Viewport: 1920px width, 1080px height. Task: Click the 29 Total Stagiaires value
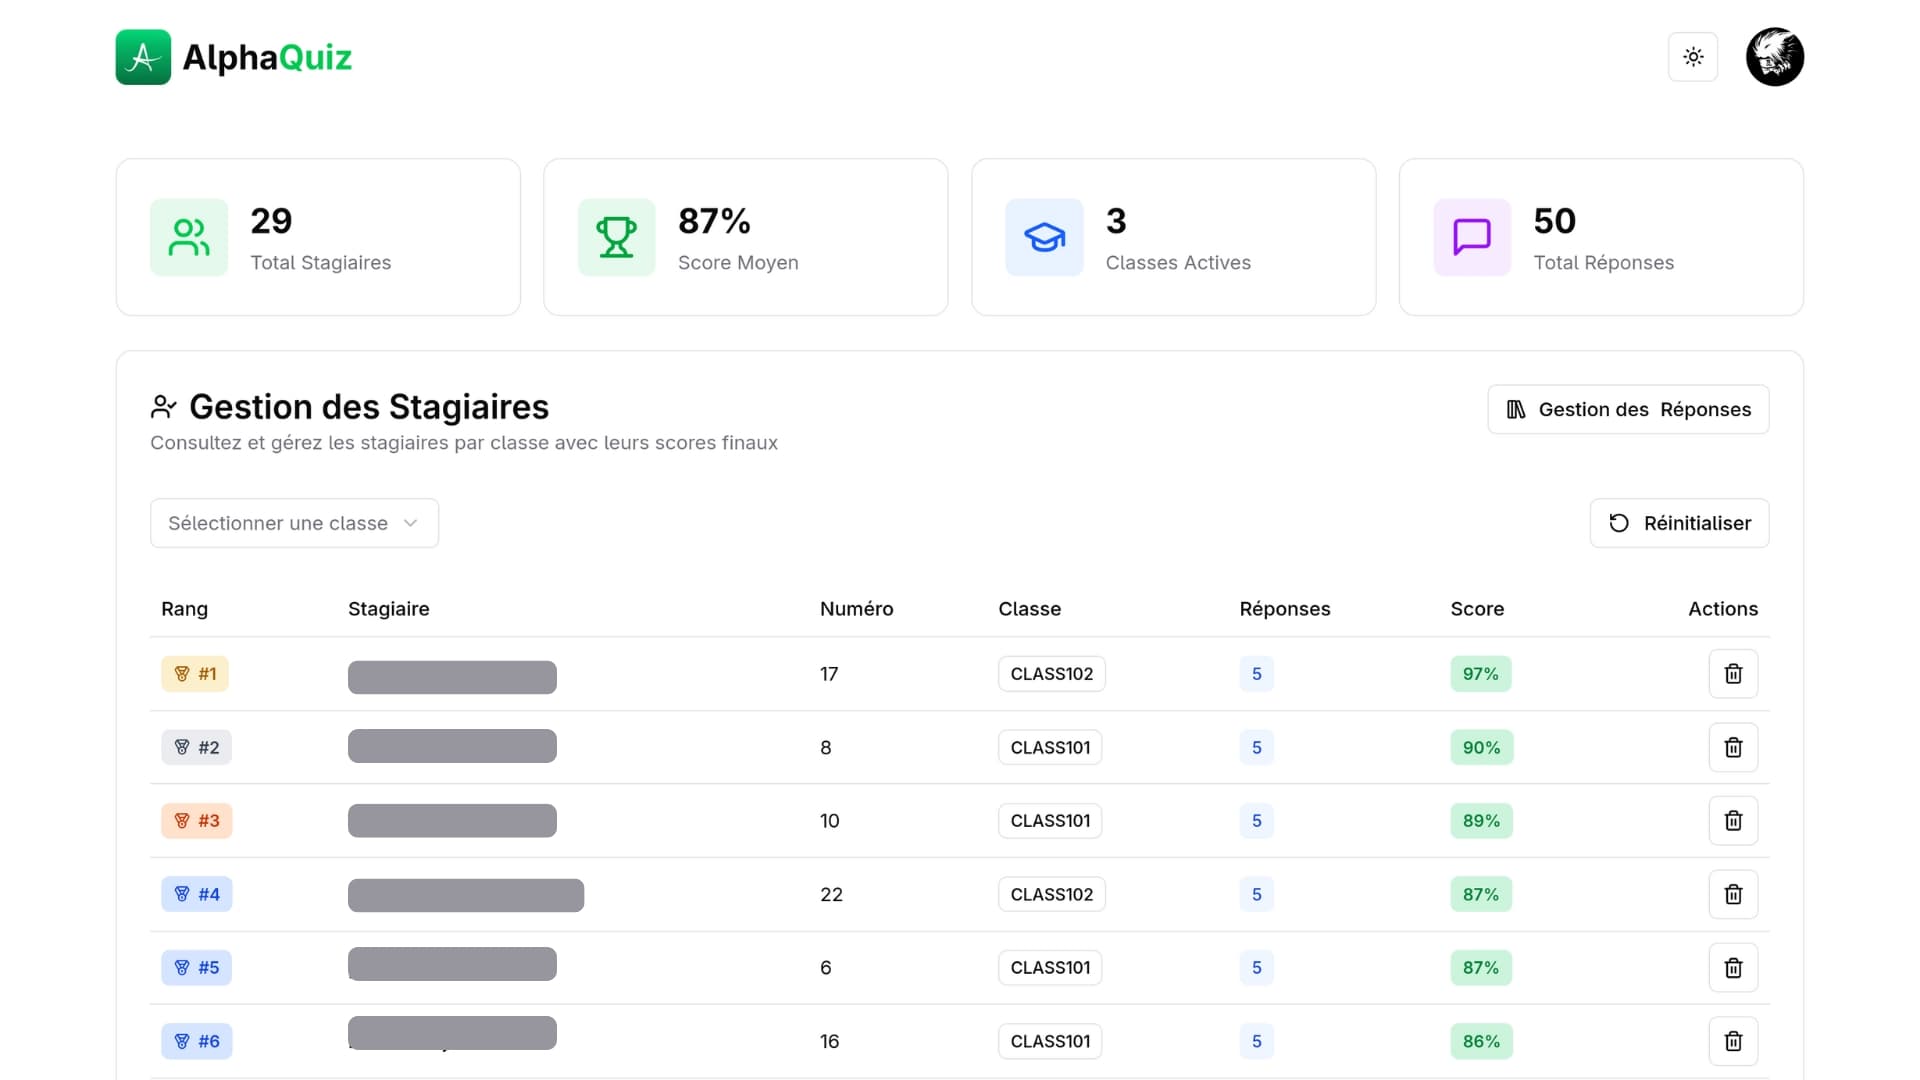tap(271, 221)
